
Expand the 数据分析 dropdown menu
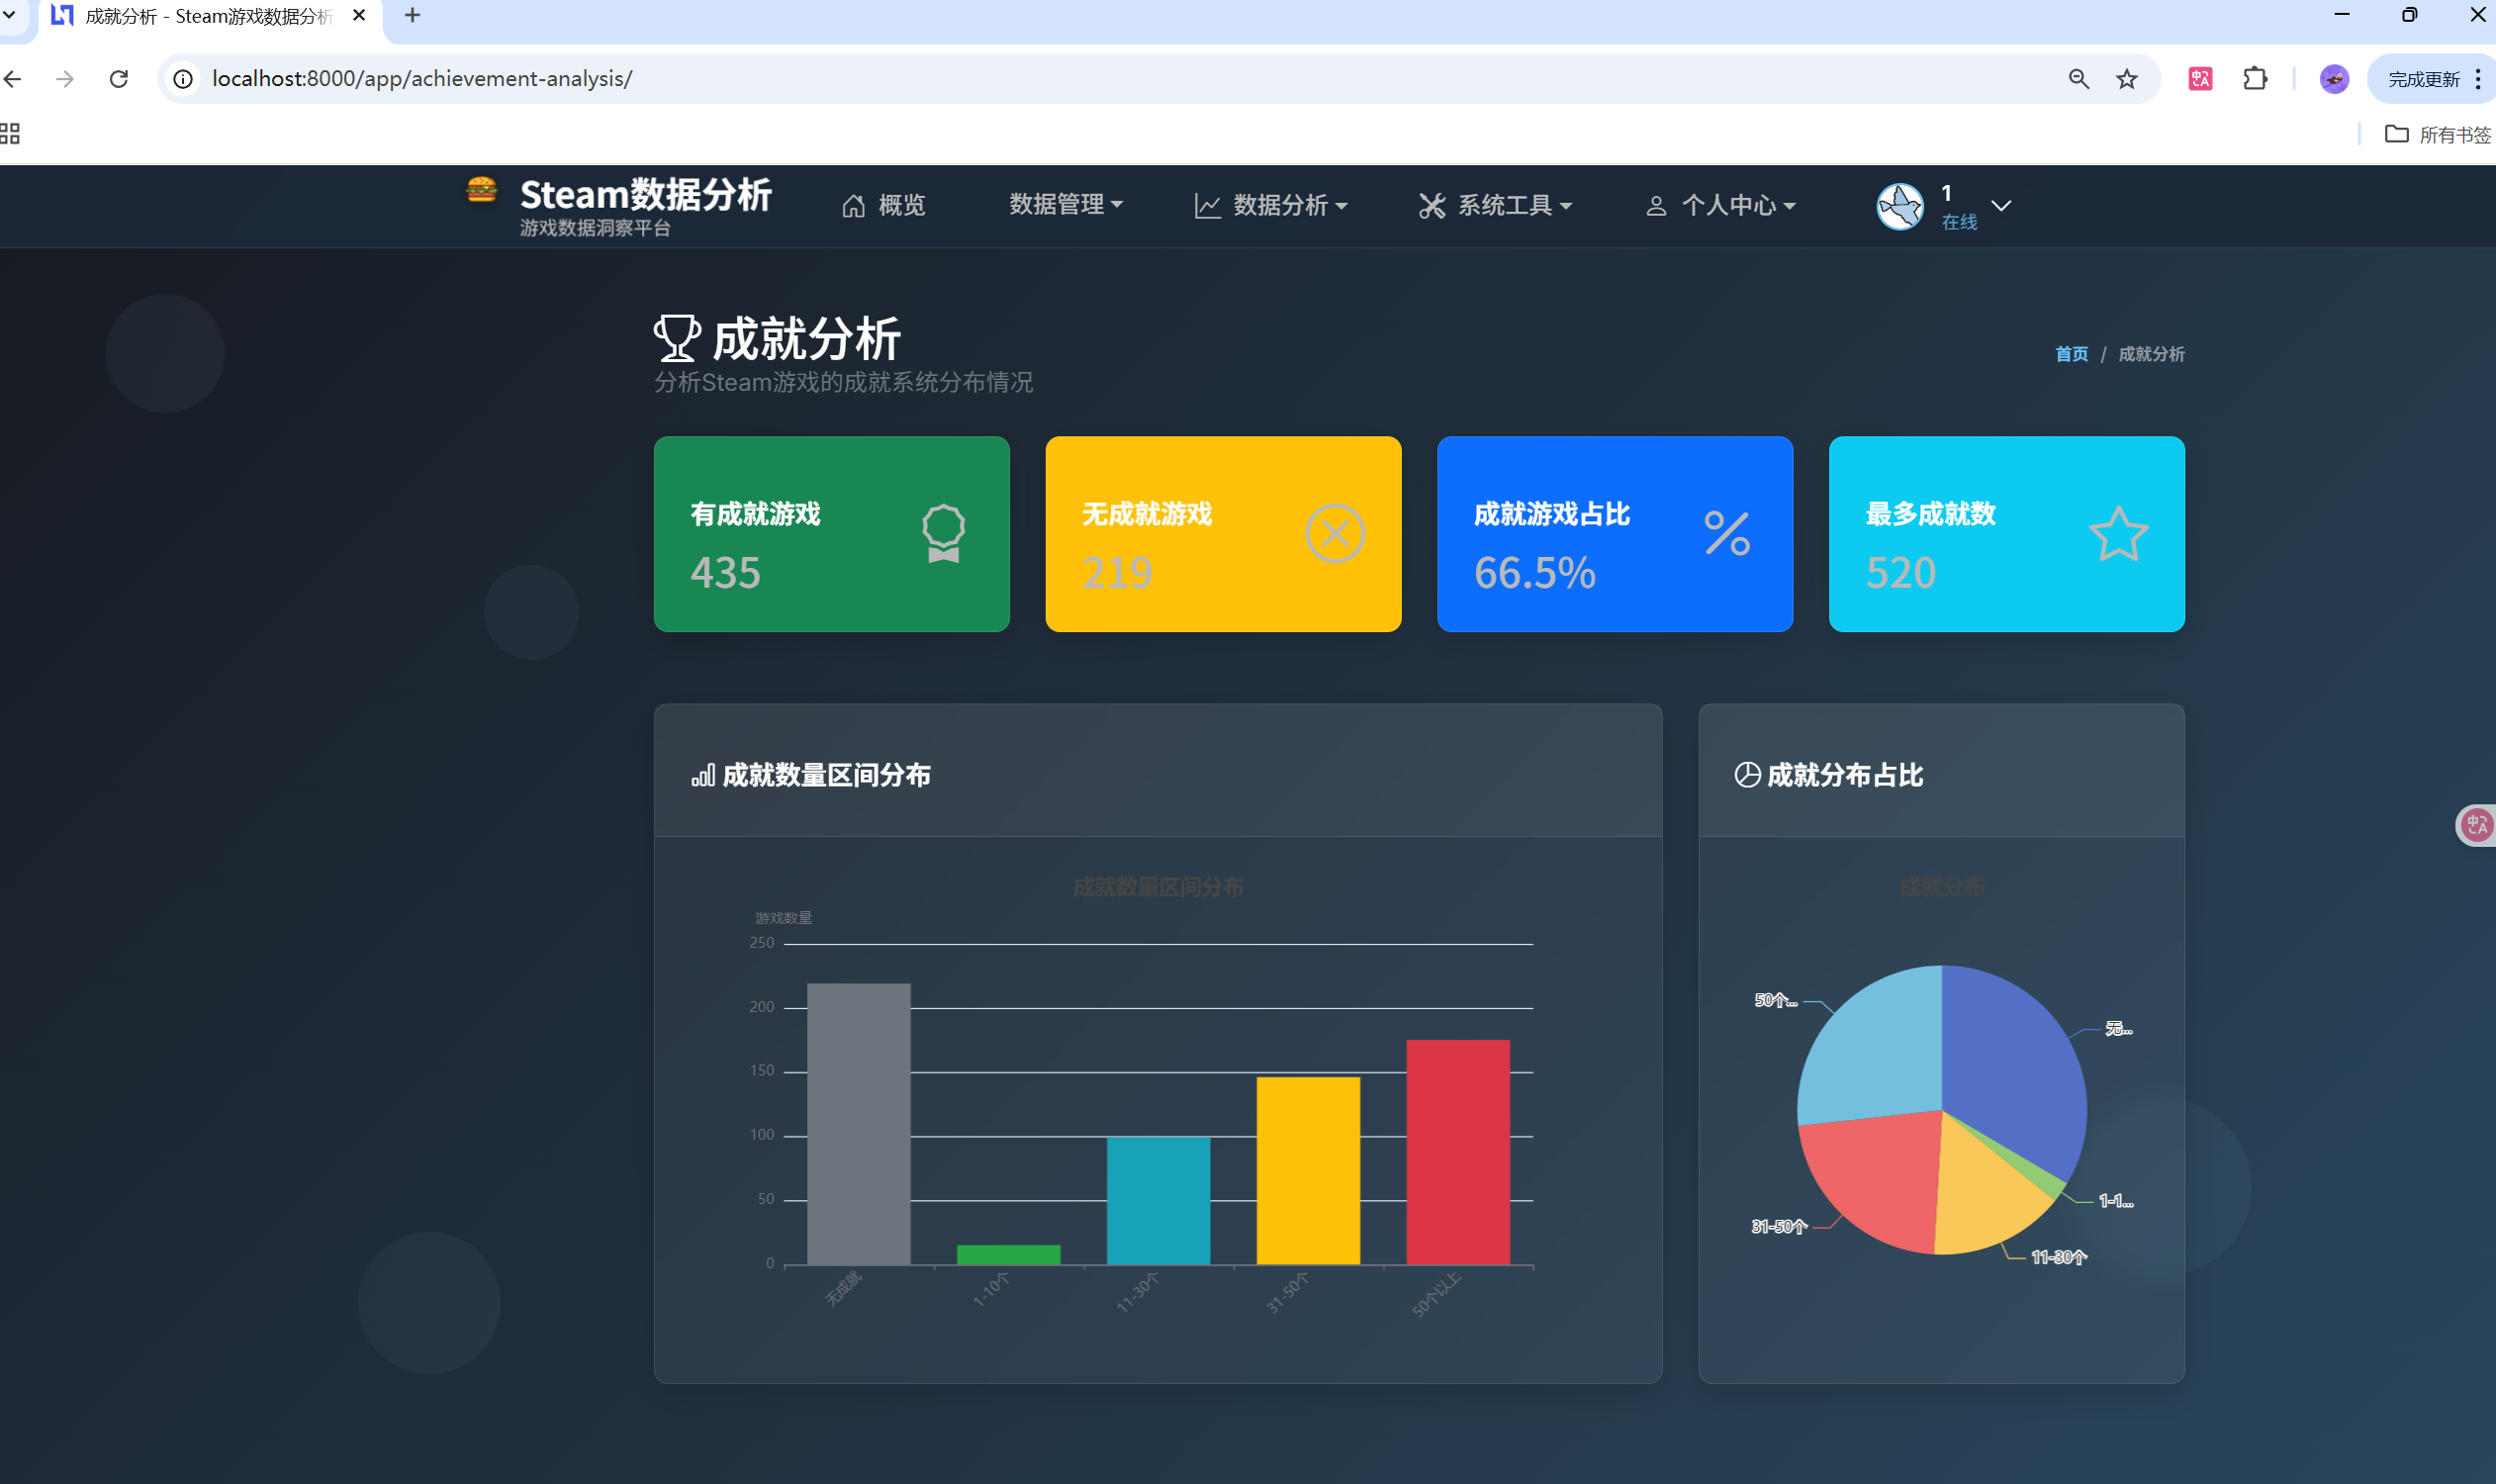click(x=1271, y=205)
